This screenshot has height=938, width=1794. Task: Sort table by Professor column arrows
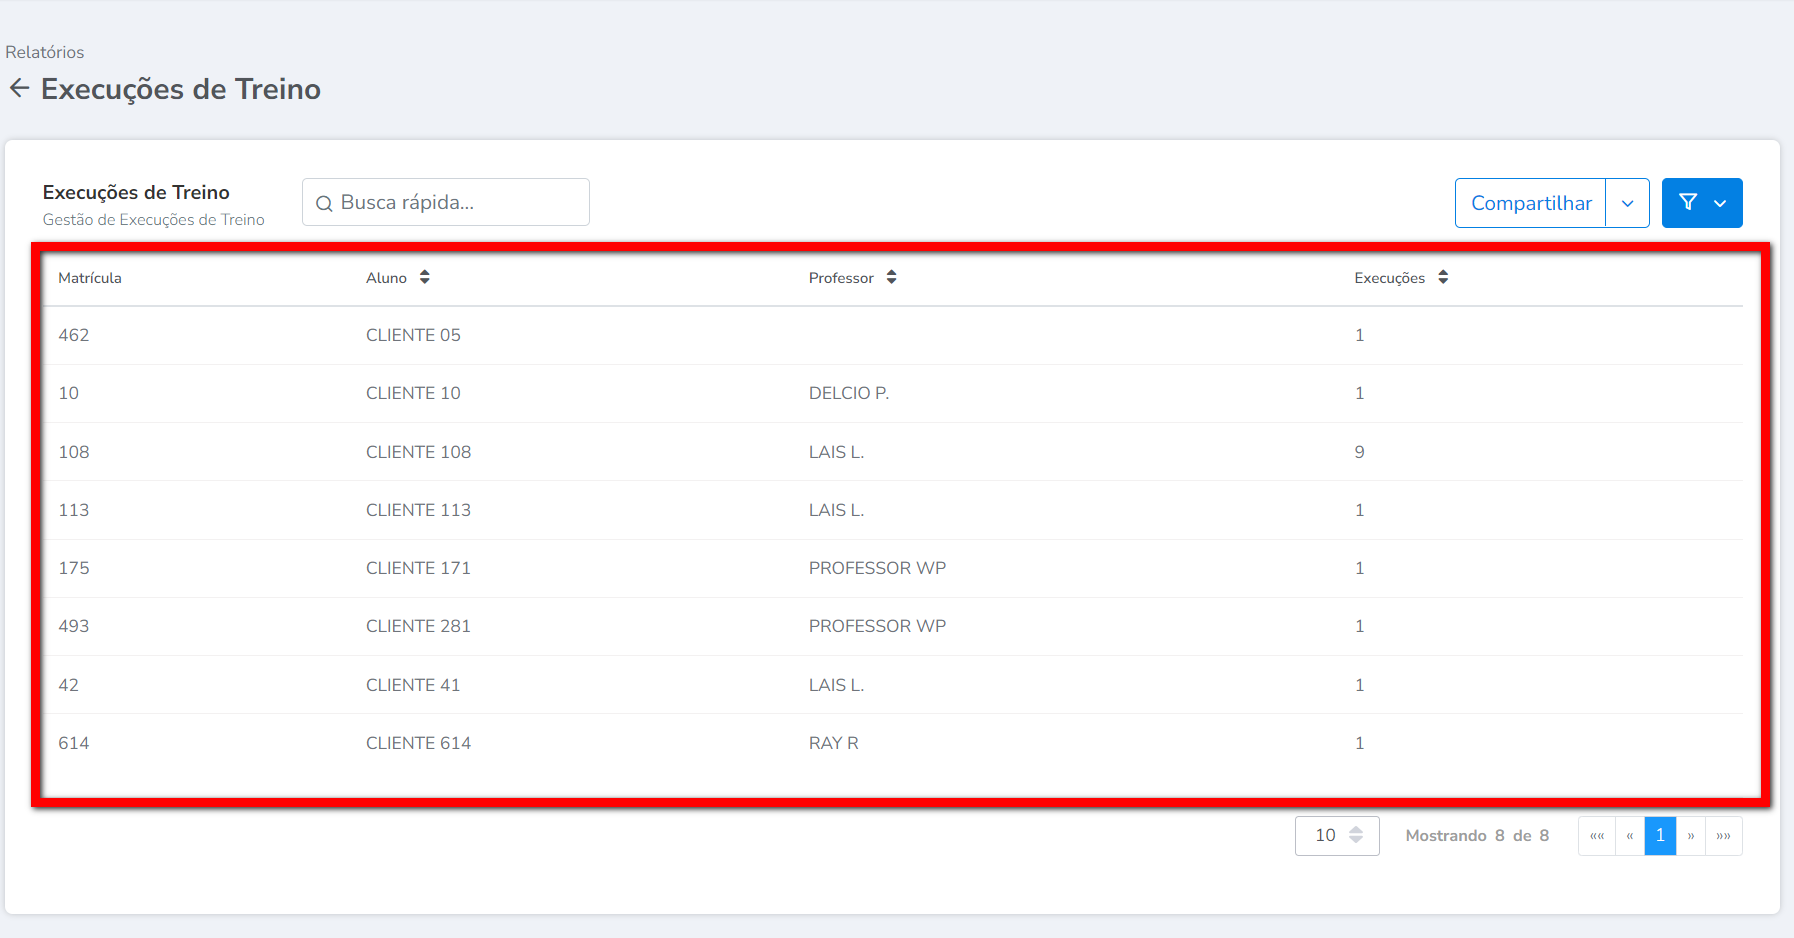[891, 278]
